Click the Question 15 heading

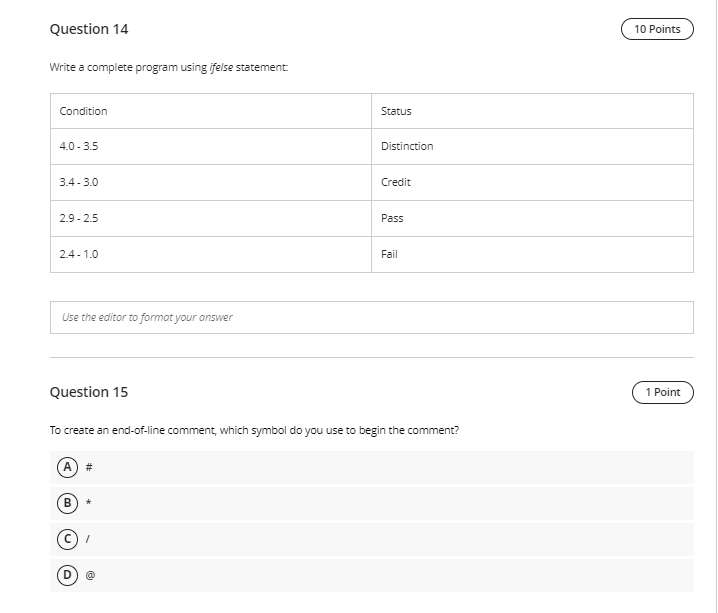coord(89,392)
